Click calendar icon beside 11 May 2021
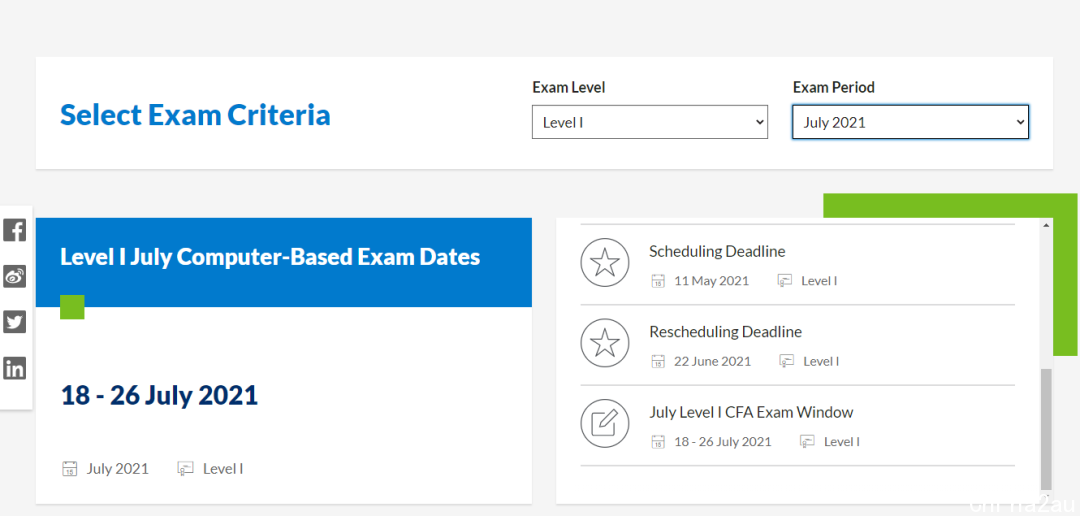Image resolution: width=1080 pixels, height=516 pixels. click(658, 281)
